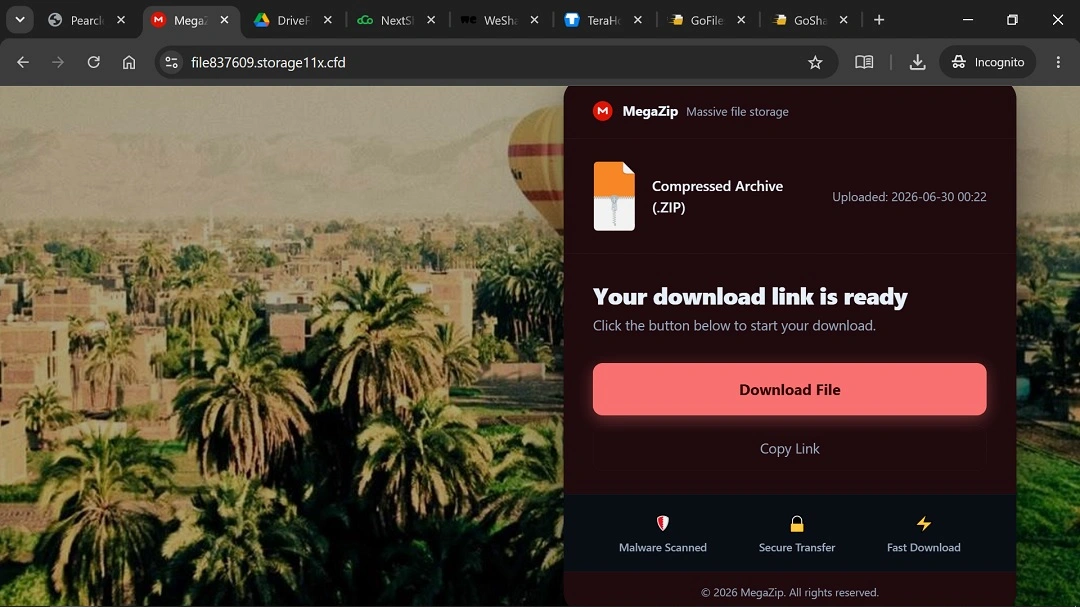The image size is (1080, 607).
Task: Click the Secure Transfer padlock icon
Action: [x=797, y=524]
